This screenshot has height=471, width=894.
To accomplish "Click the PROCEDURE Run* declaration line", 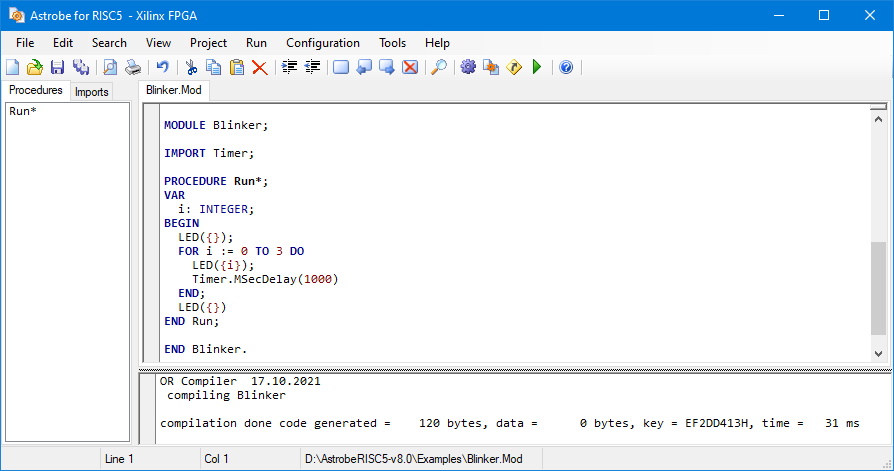I will coord(216,181).
